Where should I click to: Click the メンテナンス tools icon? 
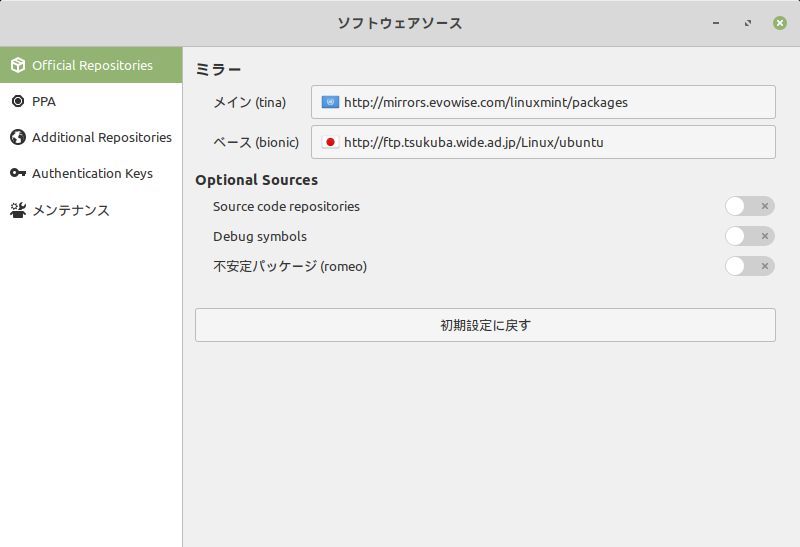pyautogui.click(x=17, y=210)
